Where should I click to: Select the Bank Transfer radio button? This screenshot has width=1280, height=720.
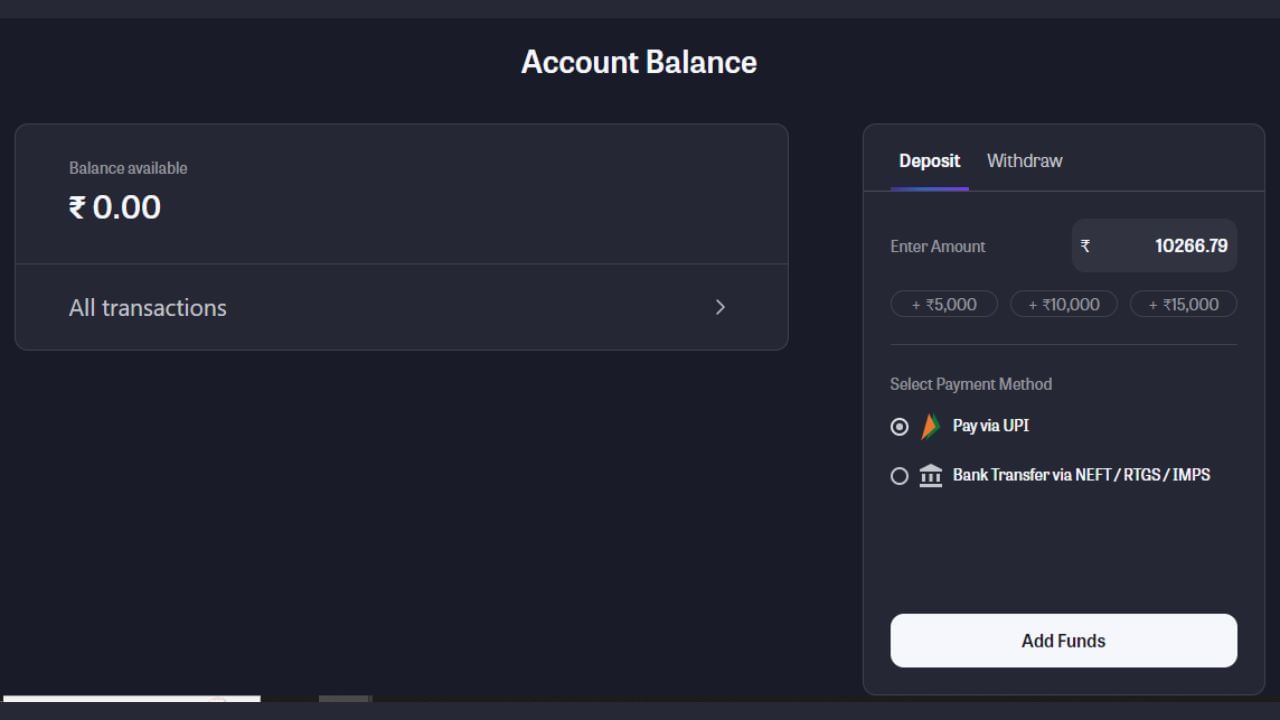(899, 476)
